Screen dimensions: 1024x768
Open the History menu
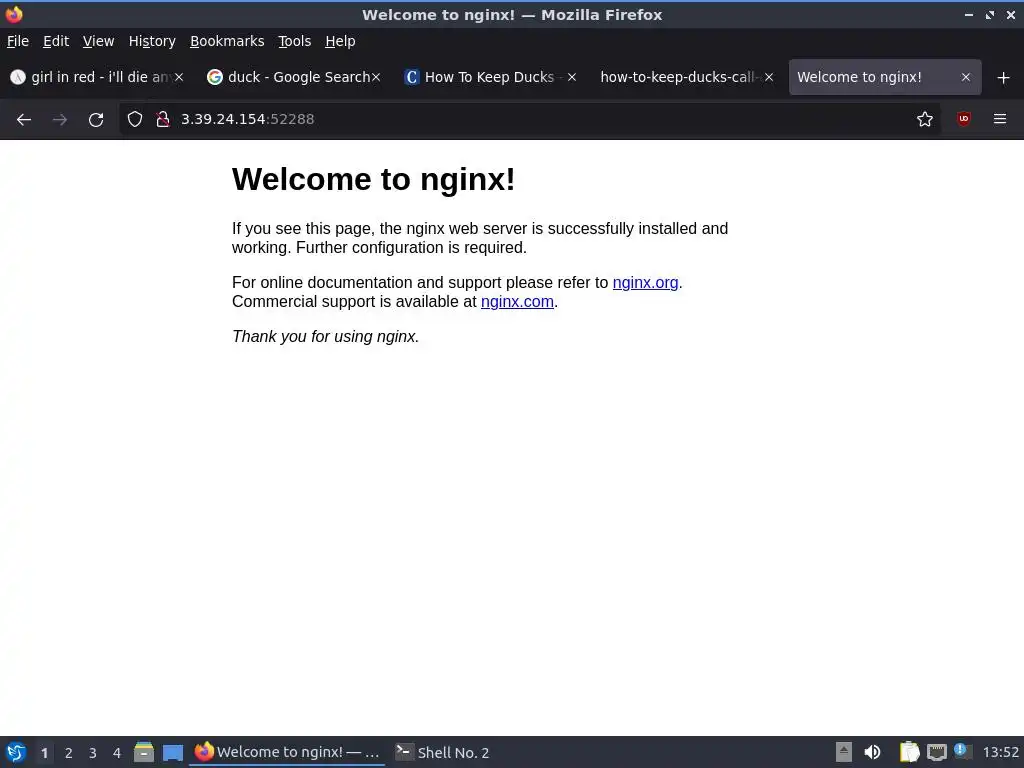click(x=152, y=41)
